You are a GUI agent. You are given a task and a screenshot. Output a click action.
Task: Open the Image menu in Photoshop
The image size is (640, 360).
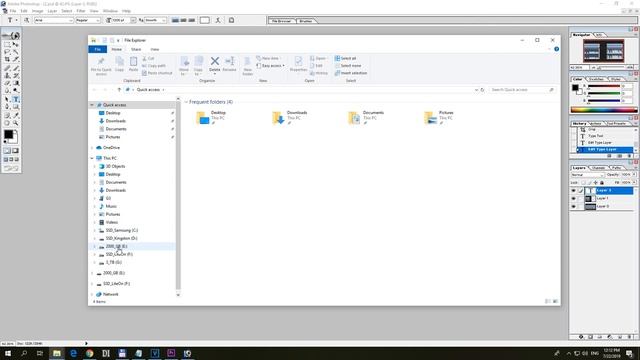(37, 11)
